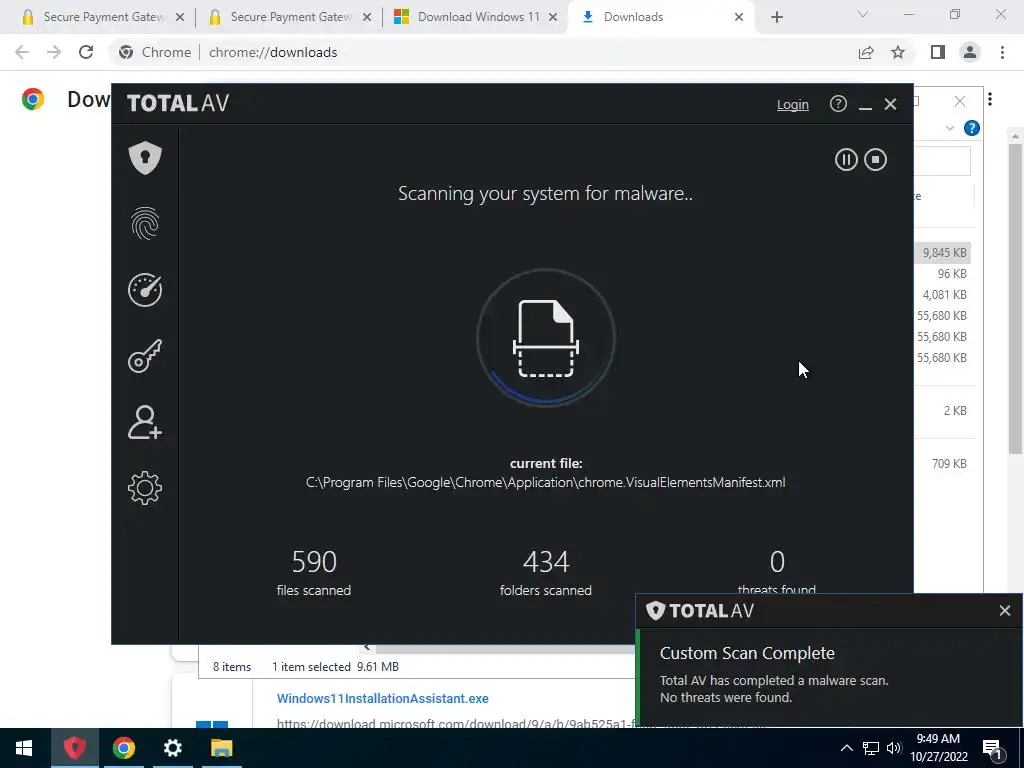Open the Windows notification center

pos(993,748)
